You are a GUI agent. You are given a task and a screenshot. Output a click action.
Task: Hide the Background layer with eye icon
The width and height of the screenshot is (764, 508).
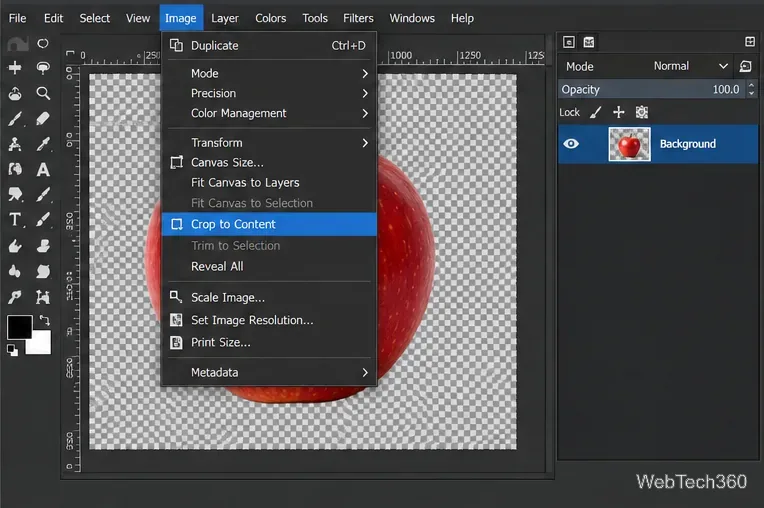tap(571, 144)
